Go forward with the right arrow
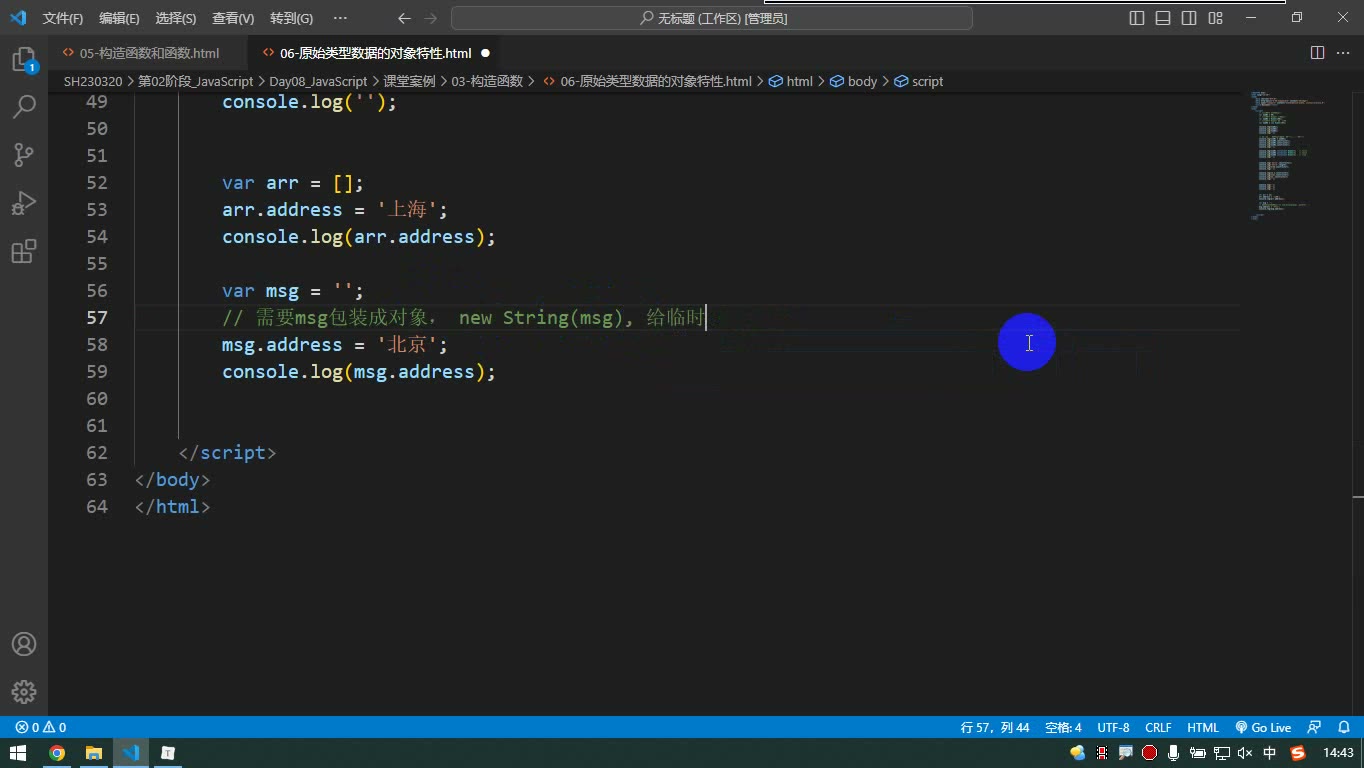 click(430, 18)
